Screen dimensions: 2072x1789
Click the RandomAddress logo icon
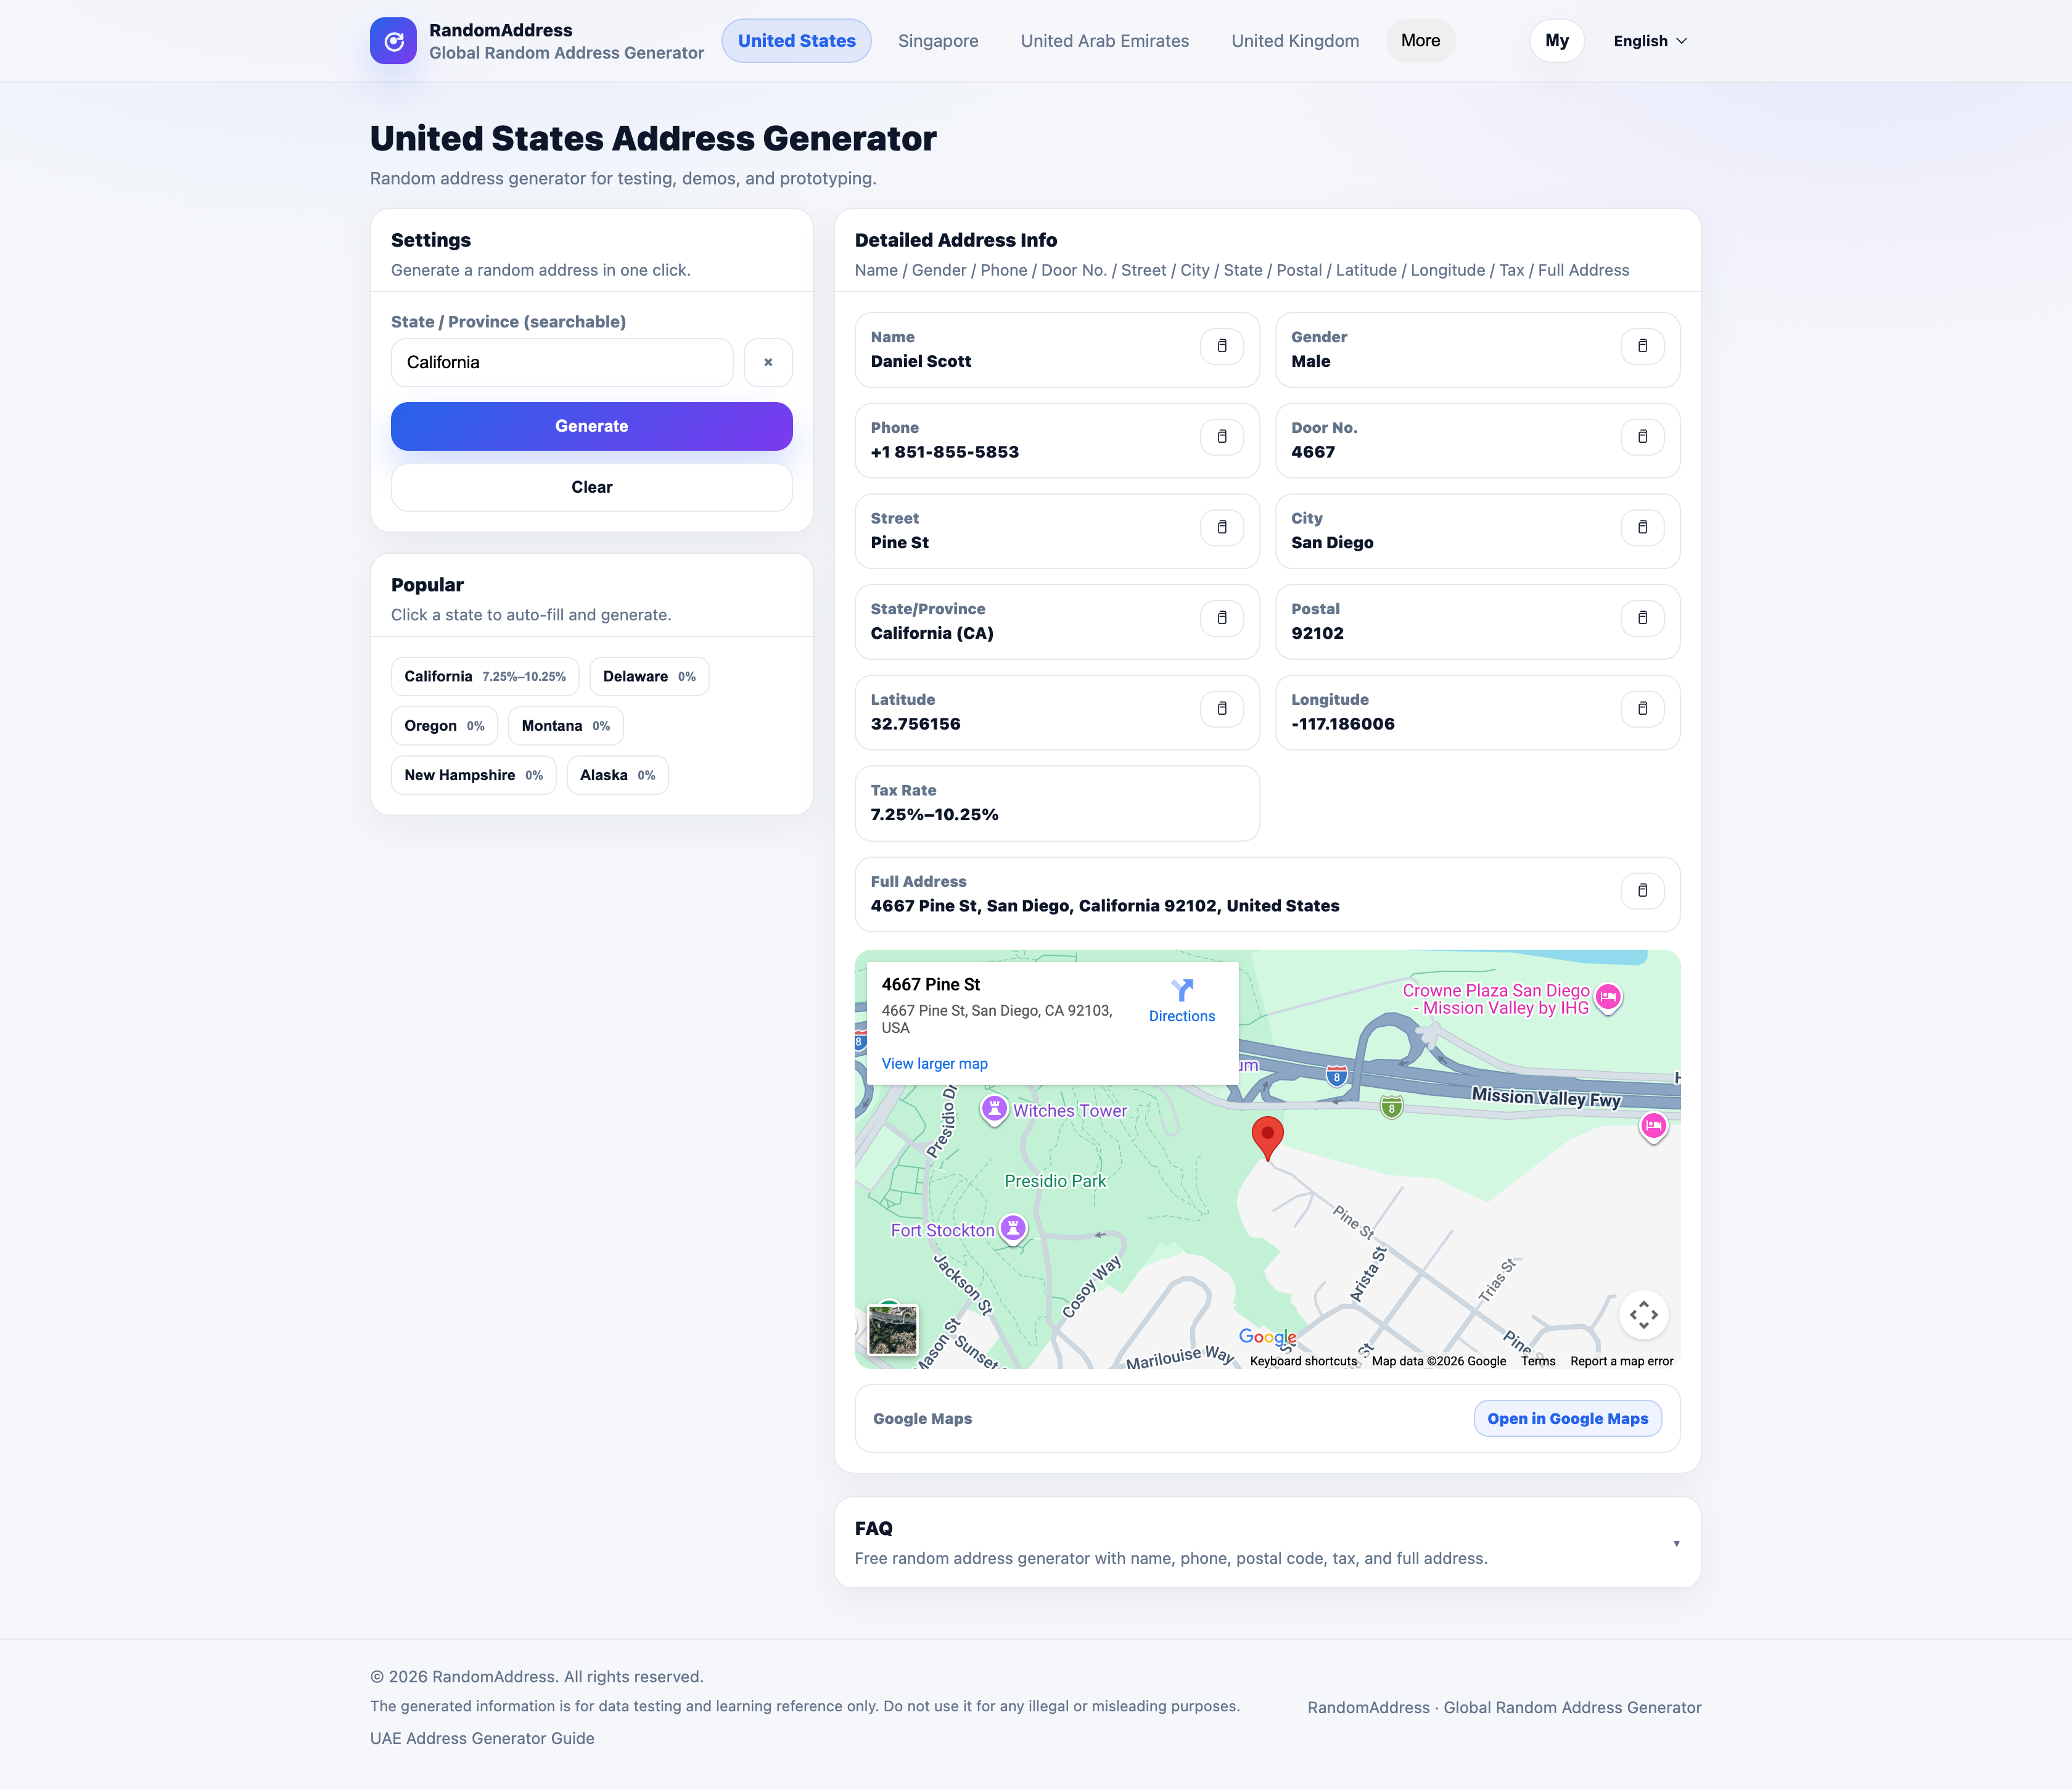[x=393, y=41]
